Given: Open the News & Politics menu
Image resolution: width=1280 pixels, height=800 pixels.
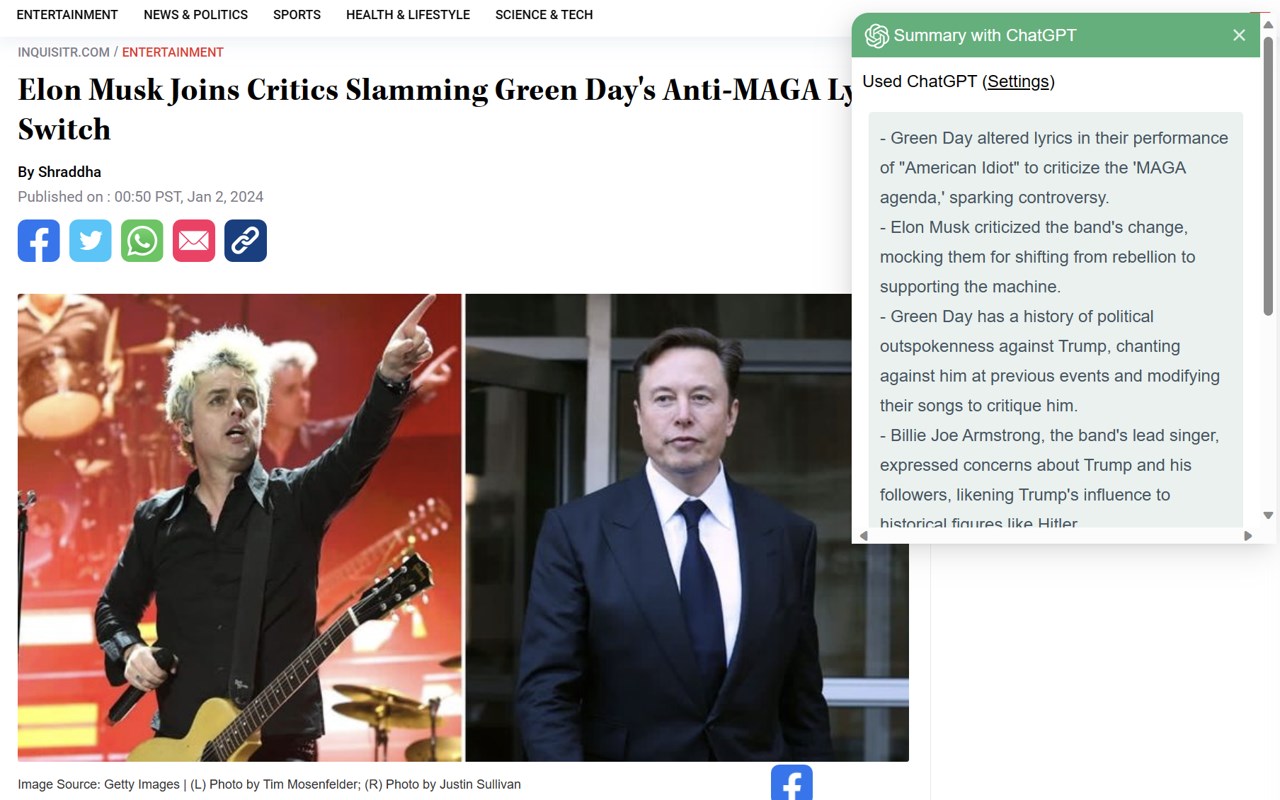Looking at the screenshot, I should (x=196, y=15).
